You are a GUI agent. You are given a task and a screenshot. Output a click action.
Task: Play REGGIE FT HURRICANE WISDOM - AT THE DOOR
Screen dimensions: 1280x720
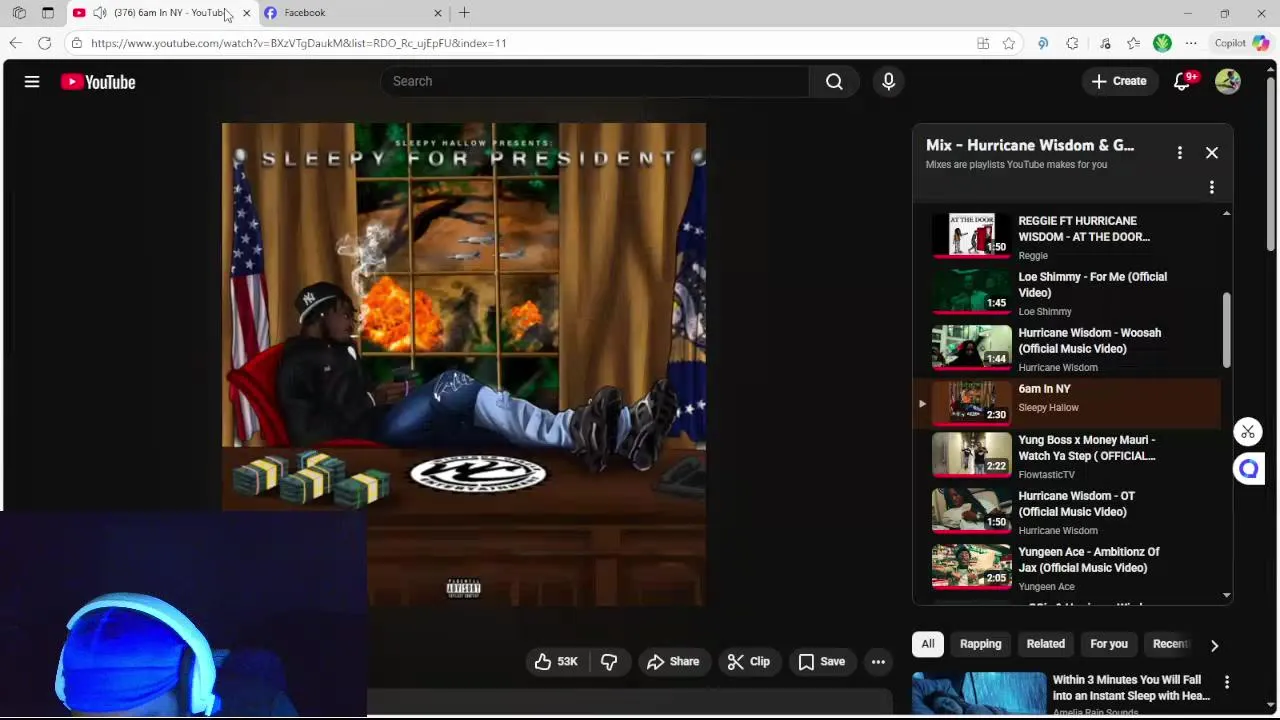(1066, 237)
